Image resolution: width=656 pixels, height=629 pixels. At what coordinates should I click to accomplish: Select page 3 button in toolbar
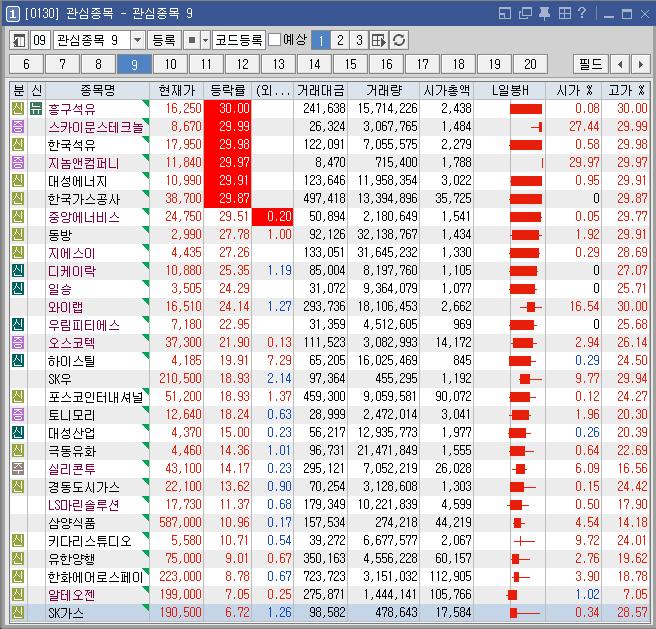pyautogui.click(x=359, y=40)
